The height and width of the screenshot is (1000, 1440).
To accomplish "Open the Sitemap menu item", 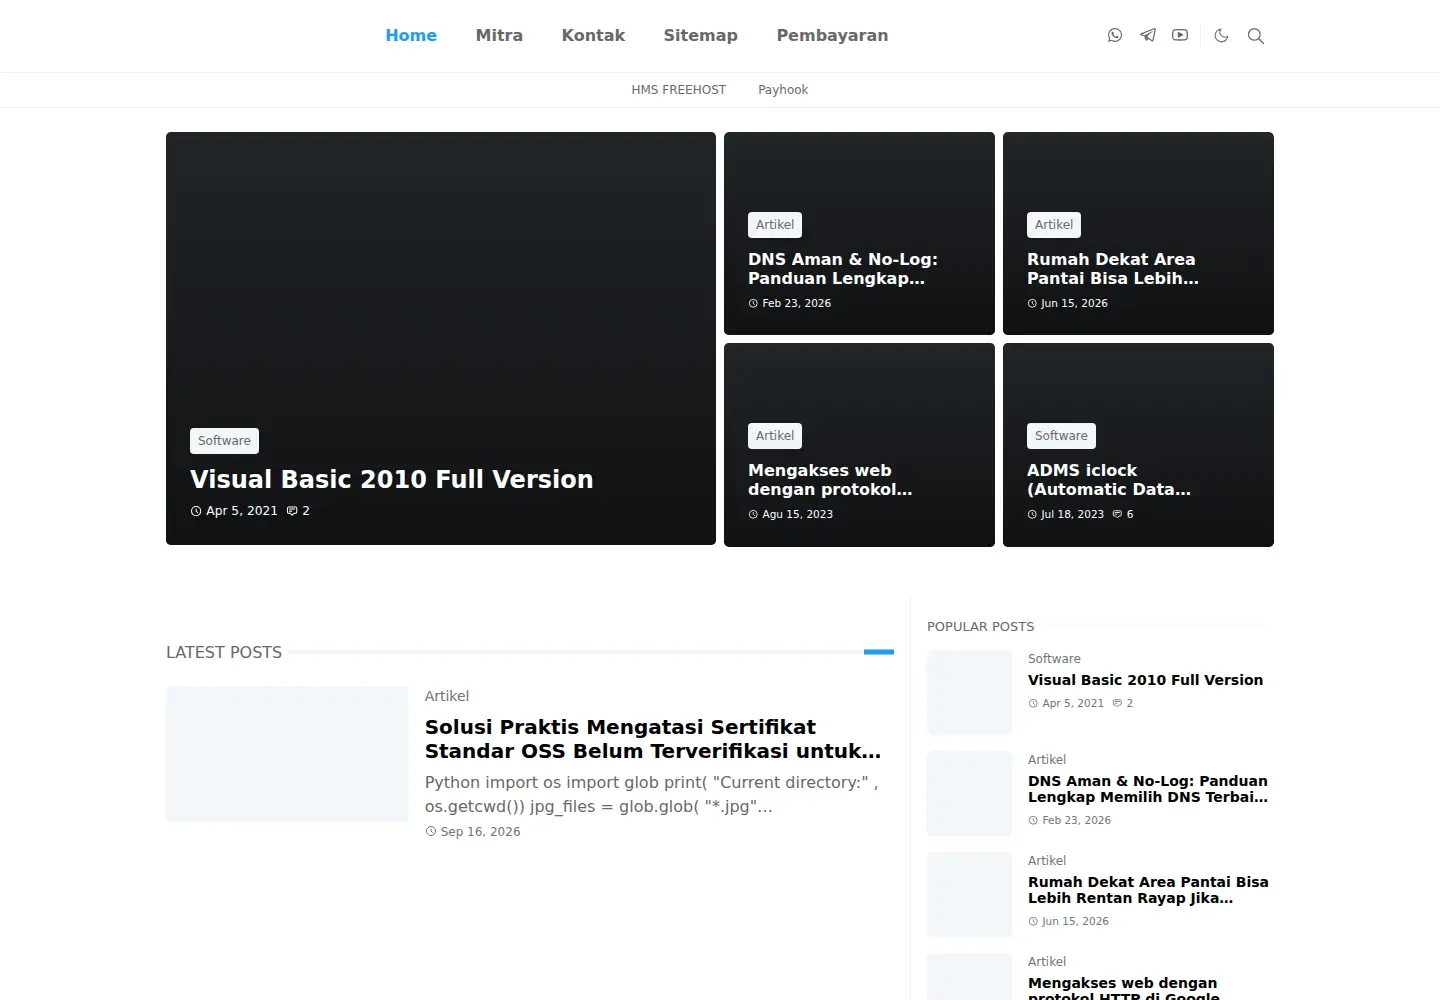I will [x=700, y=35].
